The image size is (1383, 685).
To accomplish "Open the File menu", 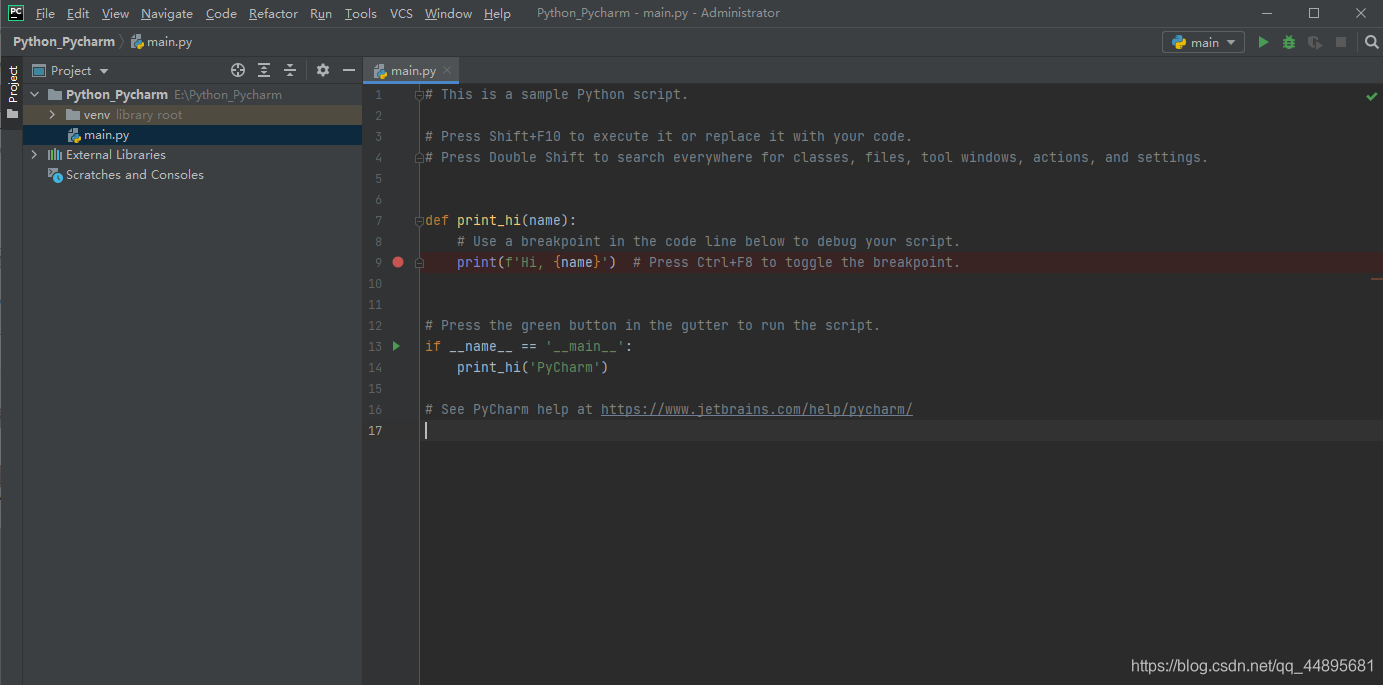I will (x=45, y=13).
